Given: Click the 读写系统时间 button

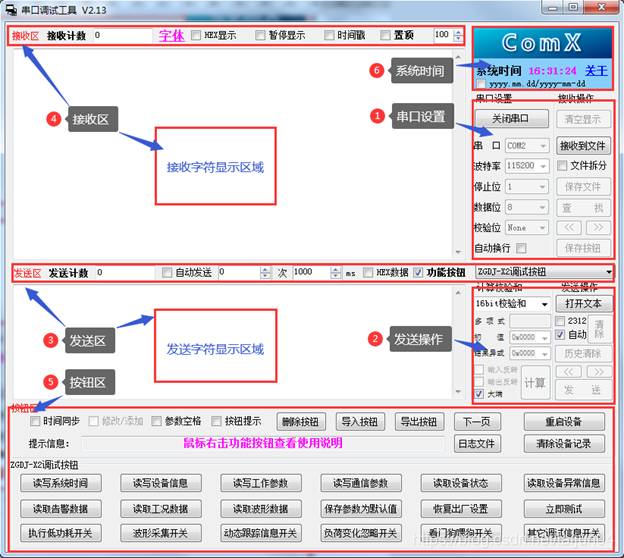Looking at the screenshot, I should [x=61, y=483].
